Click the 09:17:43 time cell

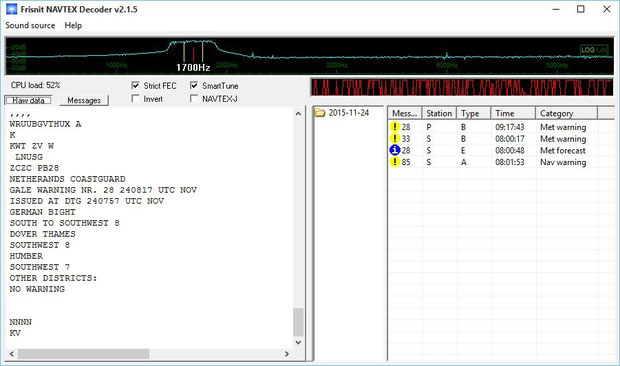coord(510,127)
